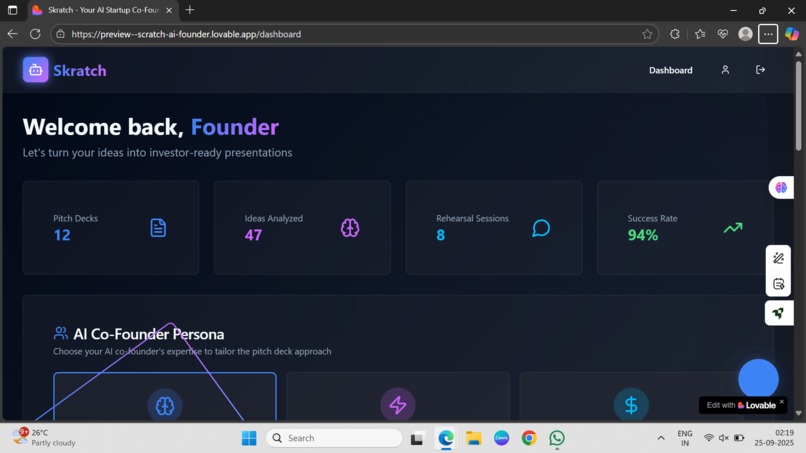Open browser settings and more menu
806x453 pixels.
coord(768,34)
